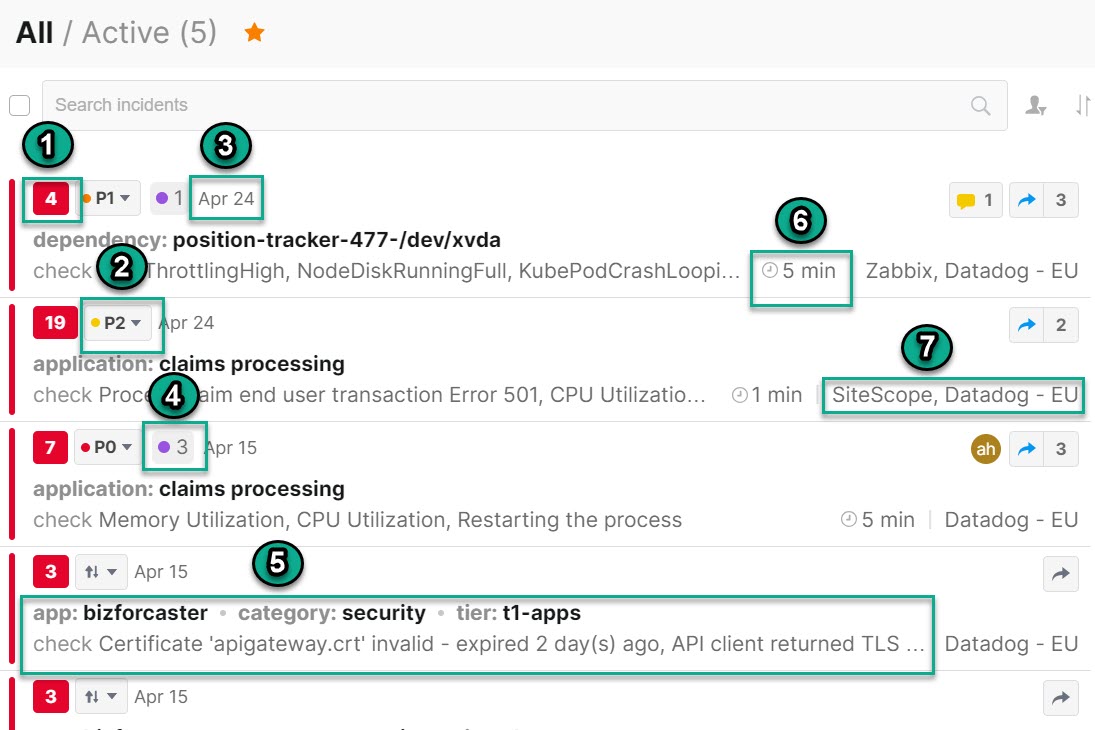The height and width of the screenshot is (730, 1095).
Task: Open the assign-user filter icon
Action: [1036, 105]
